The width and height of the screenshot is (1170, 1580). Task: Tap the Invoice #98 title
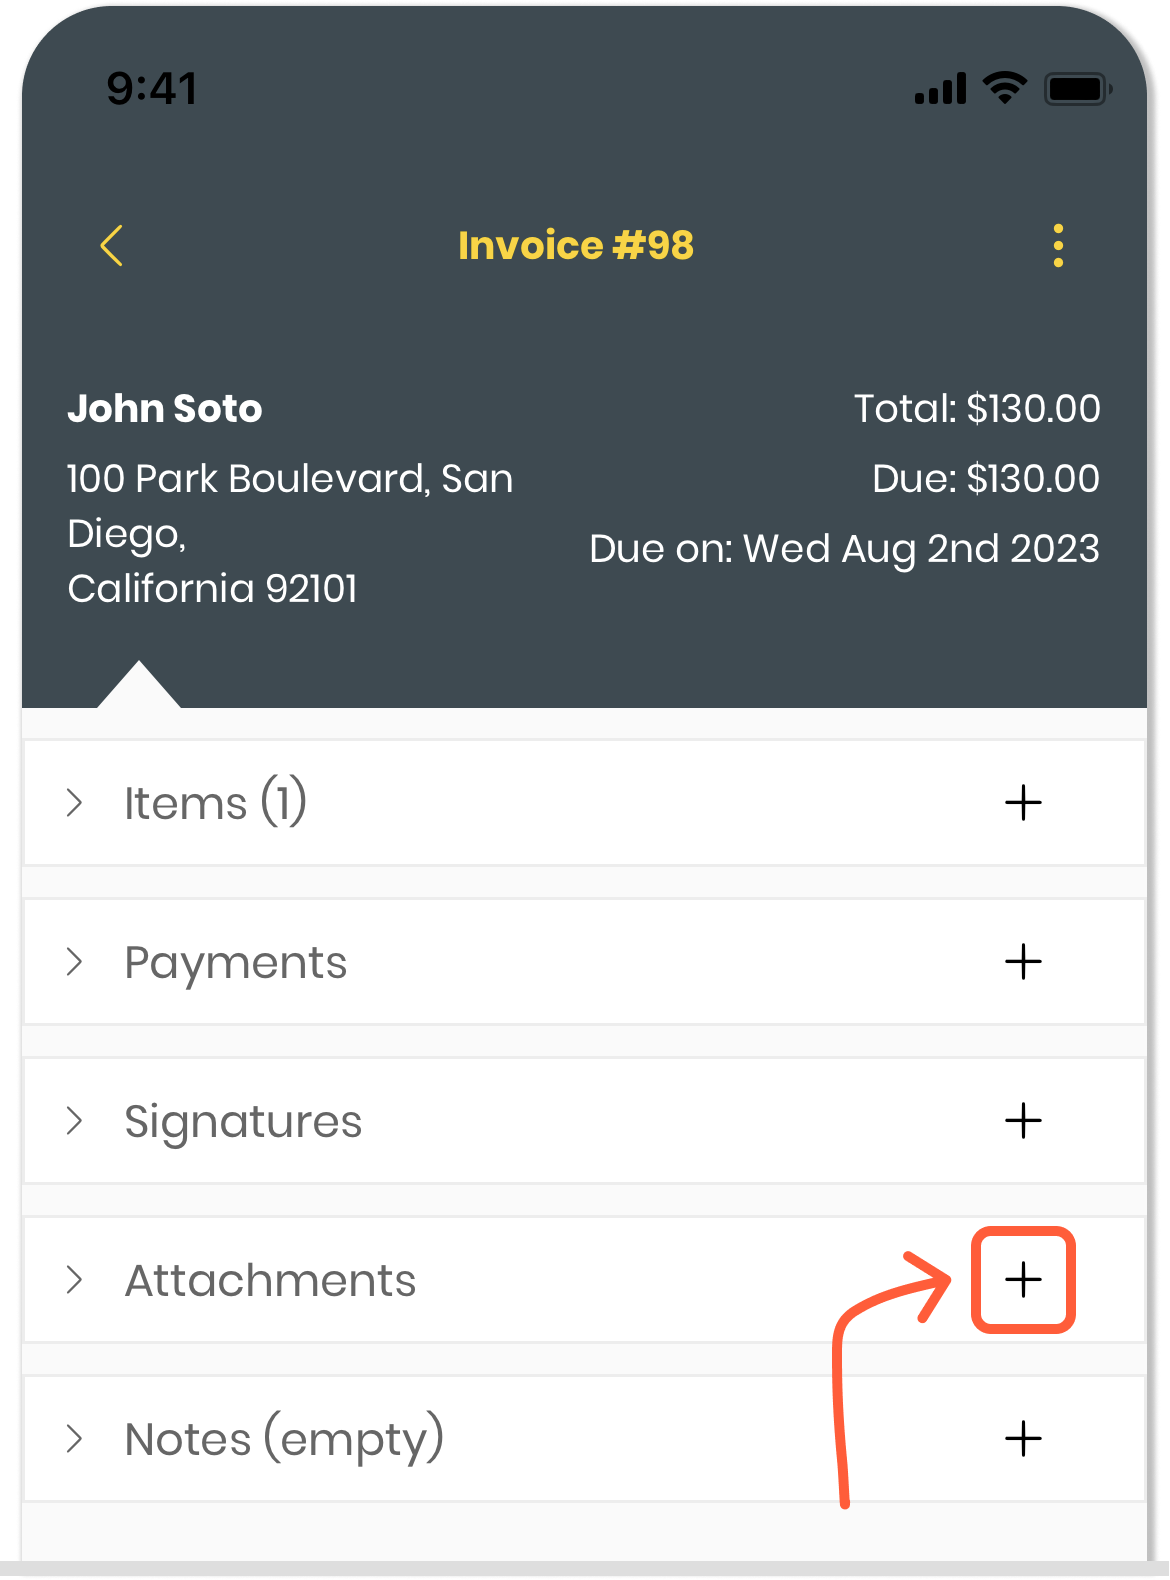[575, 246]
